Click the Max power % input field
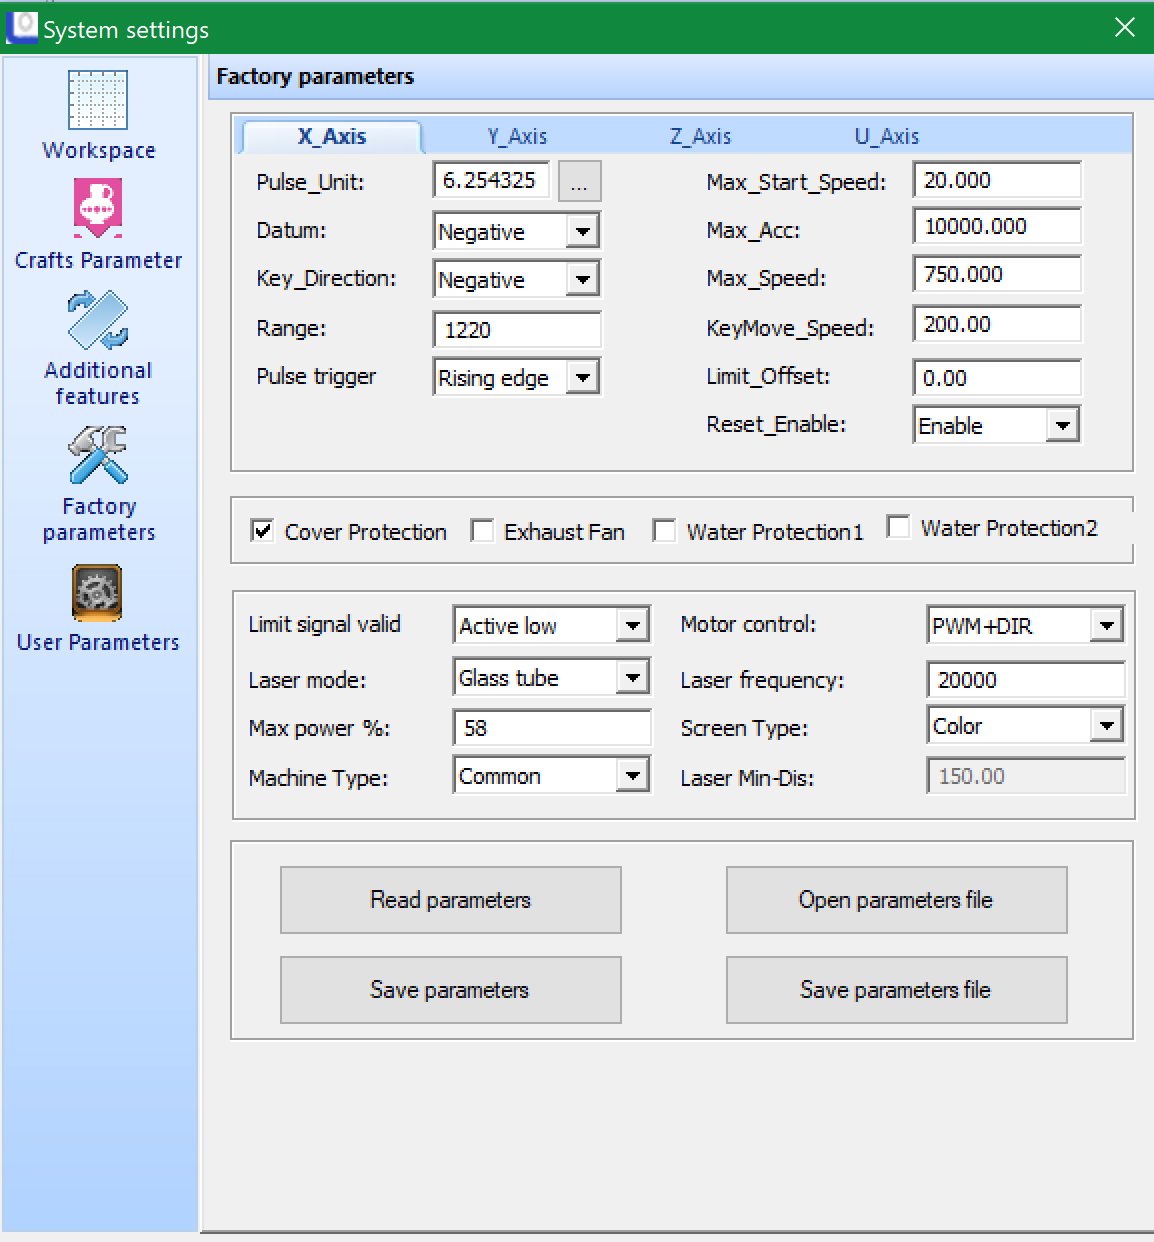Screen dimensions: 1154x1242 [551, 728]
